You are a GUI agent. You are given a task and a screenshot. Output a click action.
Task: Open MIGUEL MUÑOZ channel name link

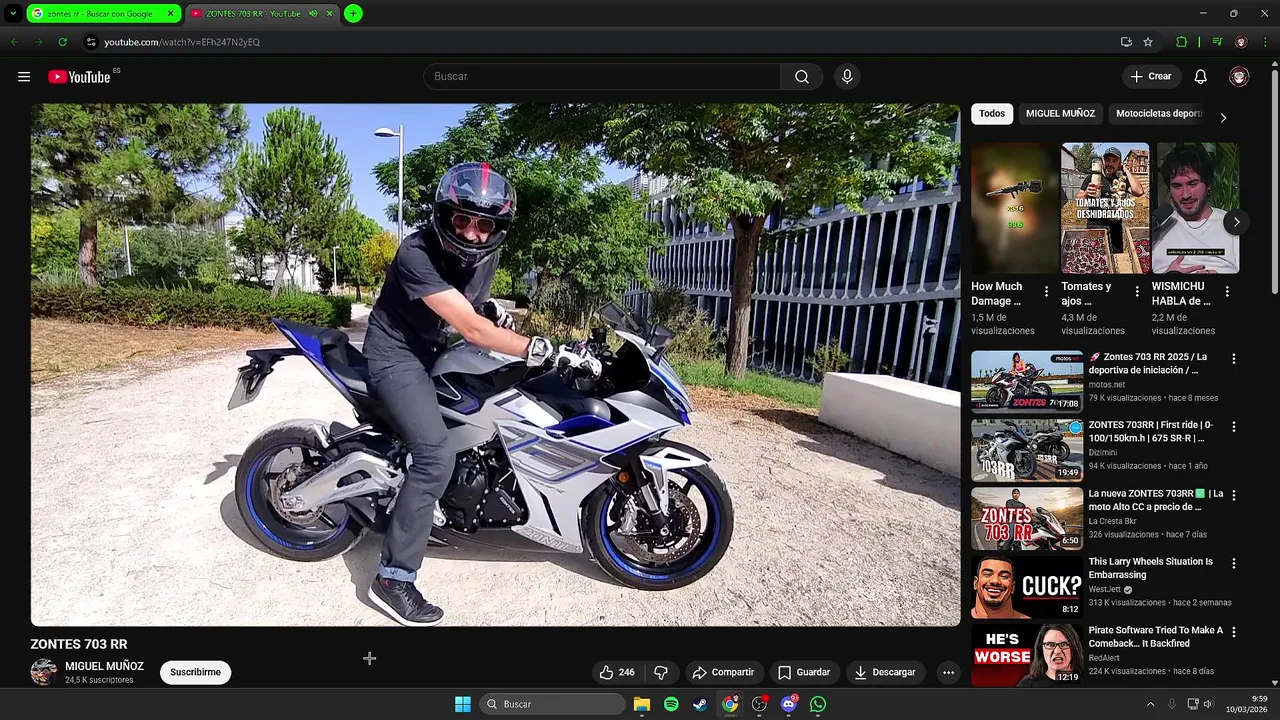pyautogui.click(x=104, y=666)
